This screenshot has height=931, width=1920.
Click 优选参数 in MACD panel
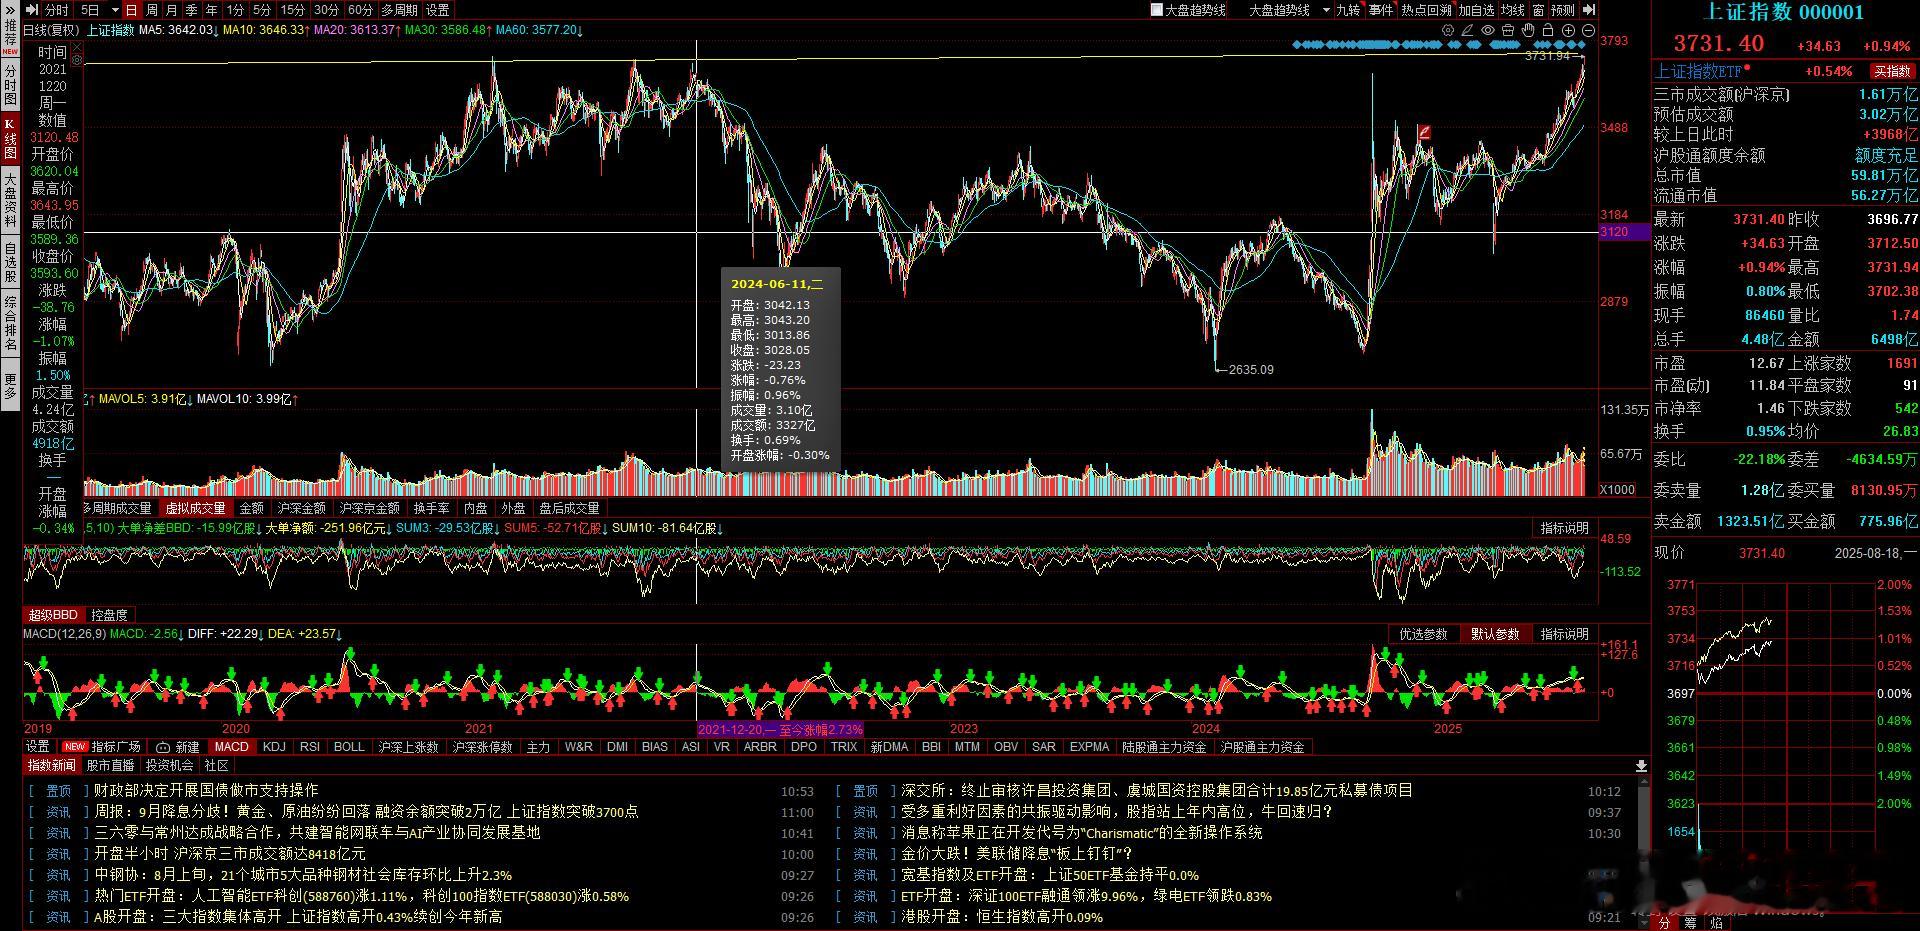click(1423, 634)
